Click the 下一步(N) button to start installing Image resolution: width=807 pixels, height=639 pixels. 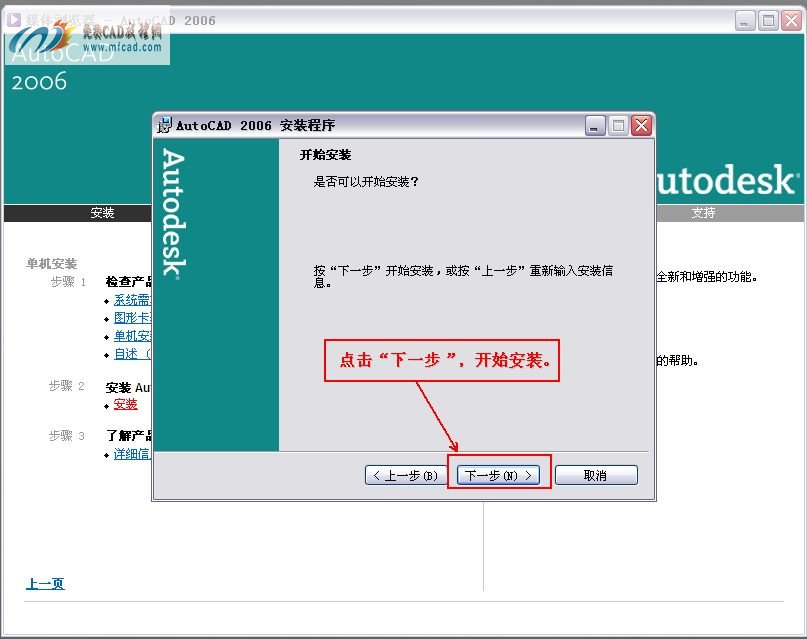(x=498, y=475)
